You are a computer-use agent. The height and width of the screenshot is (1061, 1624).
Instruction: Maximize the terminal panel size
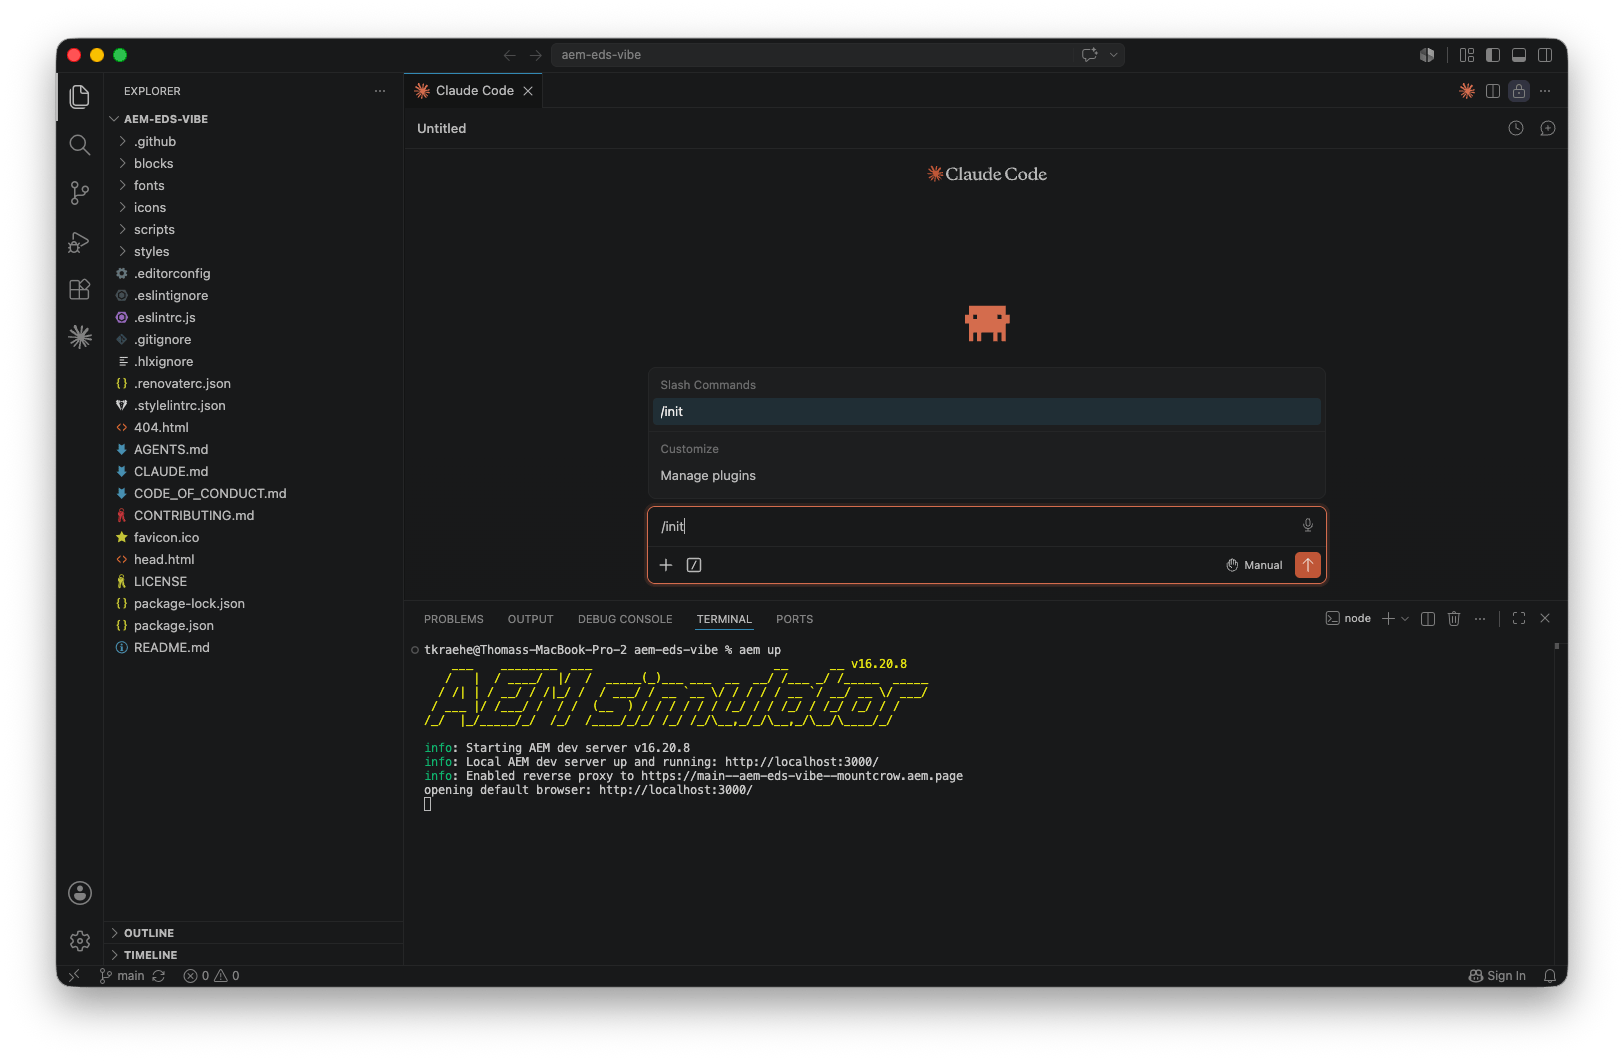[1519, 619]
